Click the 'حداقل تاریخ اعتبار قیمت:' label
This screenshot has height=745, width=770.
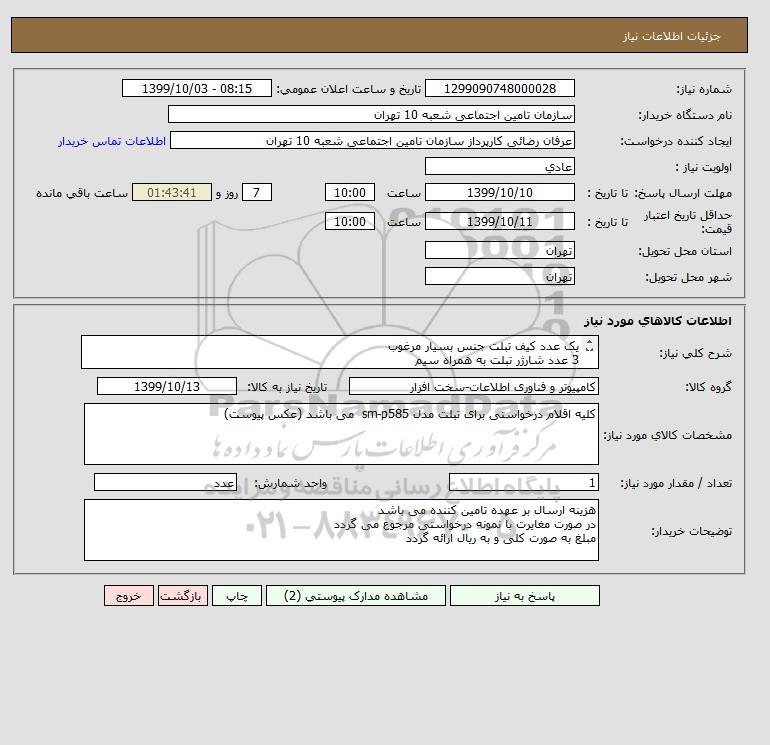[x=688, y=222]
